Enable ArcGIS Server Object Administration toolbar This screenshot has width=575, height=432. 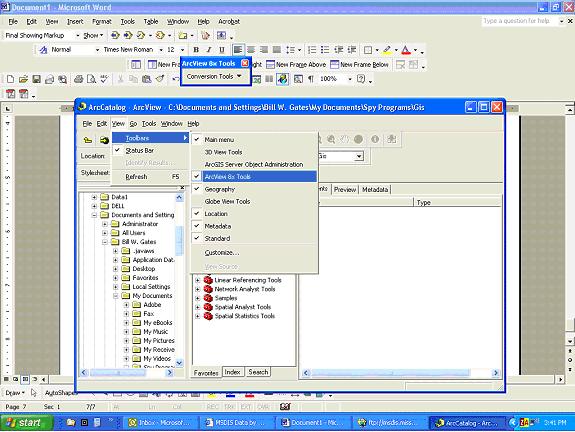(254, 164)
